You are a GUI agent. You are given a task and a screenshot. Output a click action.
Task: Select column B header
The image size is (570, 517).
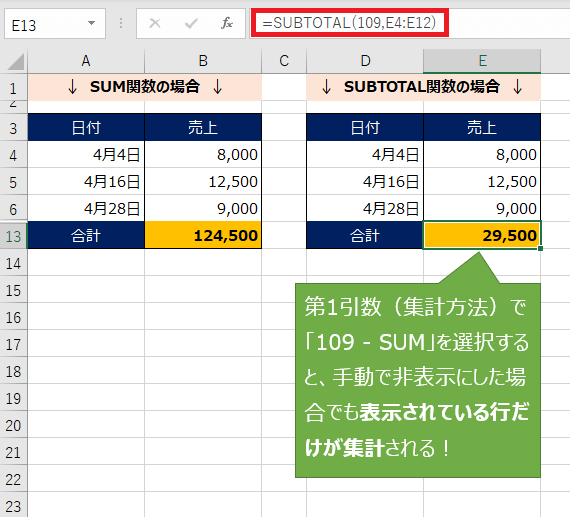coord(203,61)
